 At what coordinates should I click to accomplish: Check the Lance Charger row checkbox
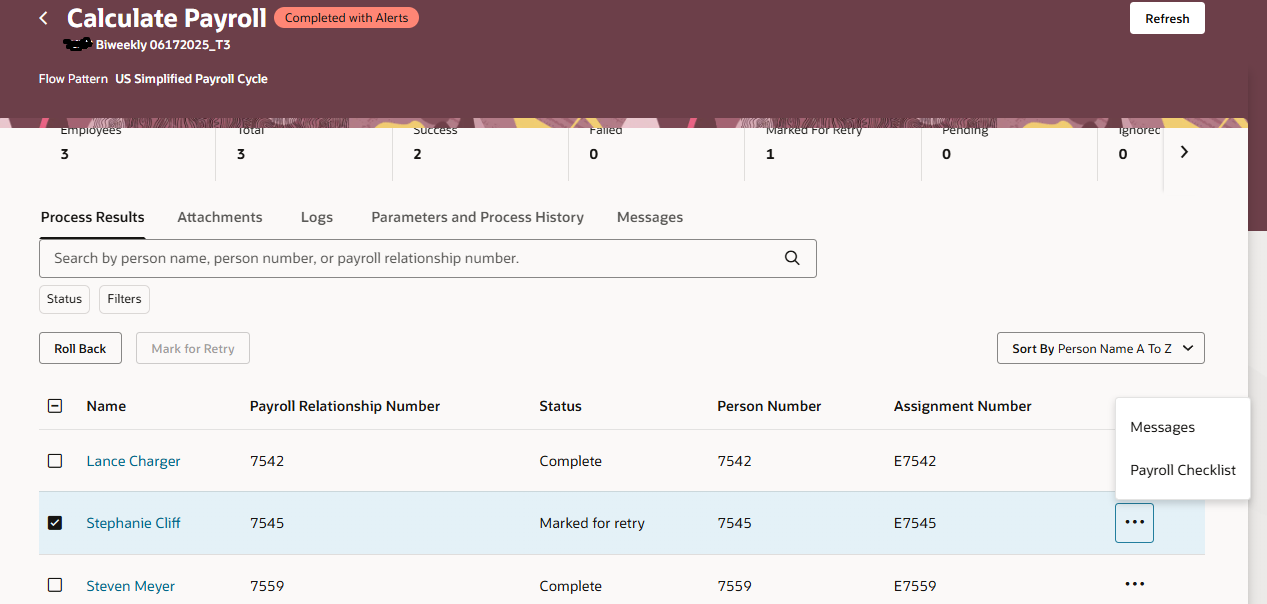pyautogui.click(x=55, y=461)
